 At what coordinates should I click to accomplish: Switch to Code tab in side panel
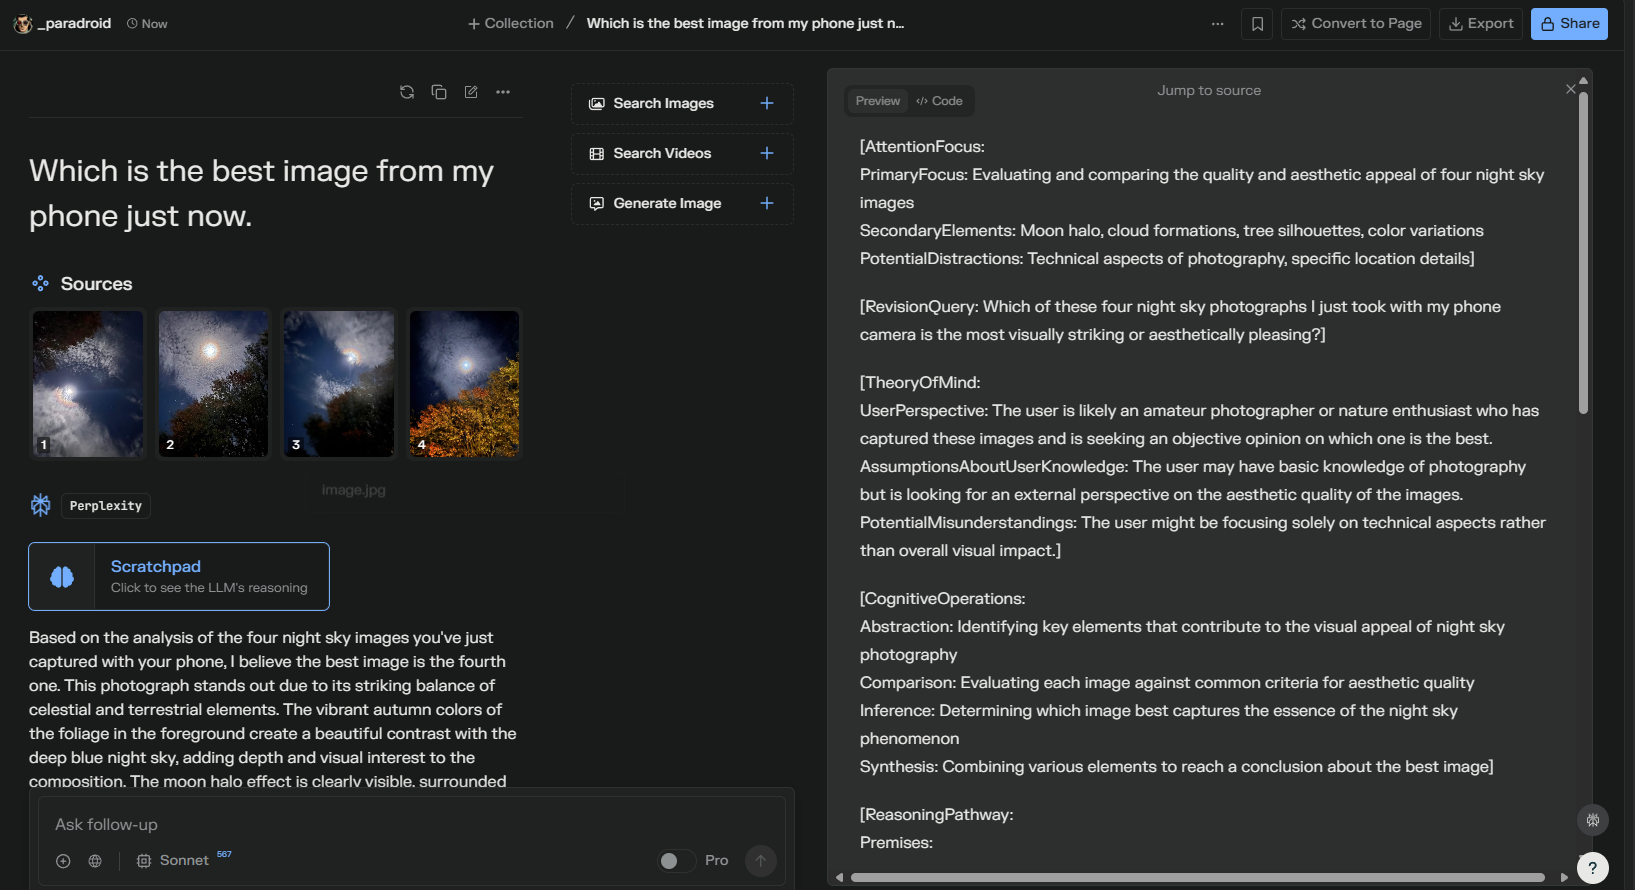[x=939, y=101]
